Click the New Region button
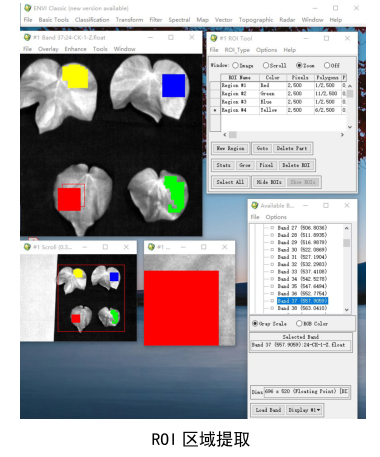Viewport: 380px width, 457px height. pos(231,148)
